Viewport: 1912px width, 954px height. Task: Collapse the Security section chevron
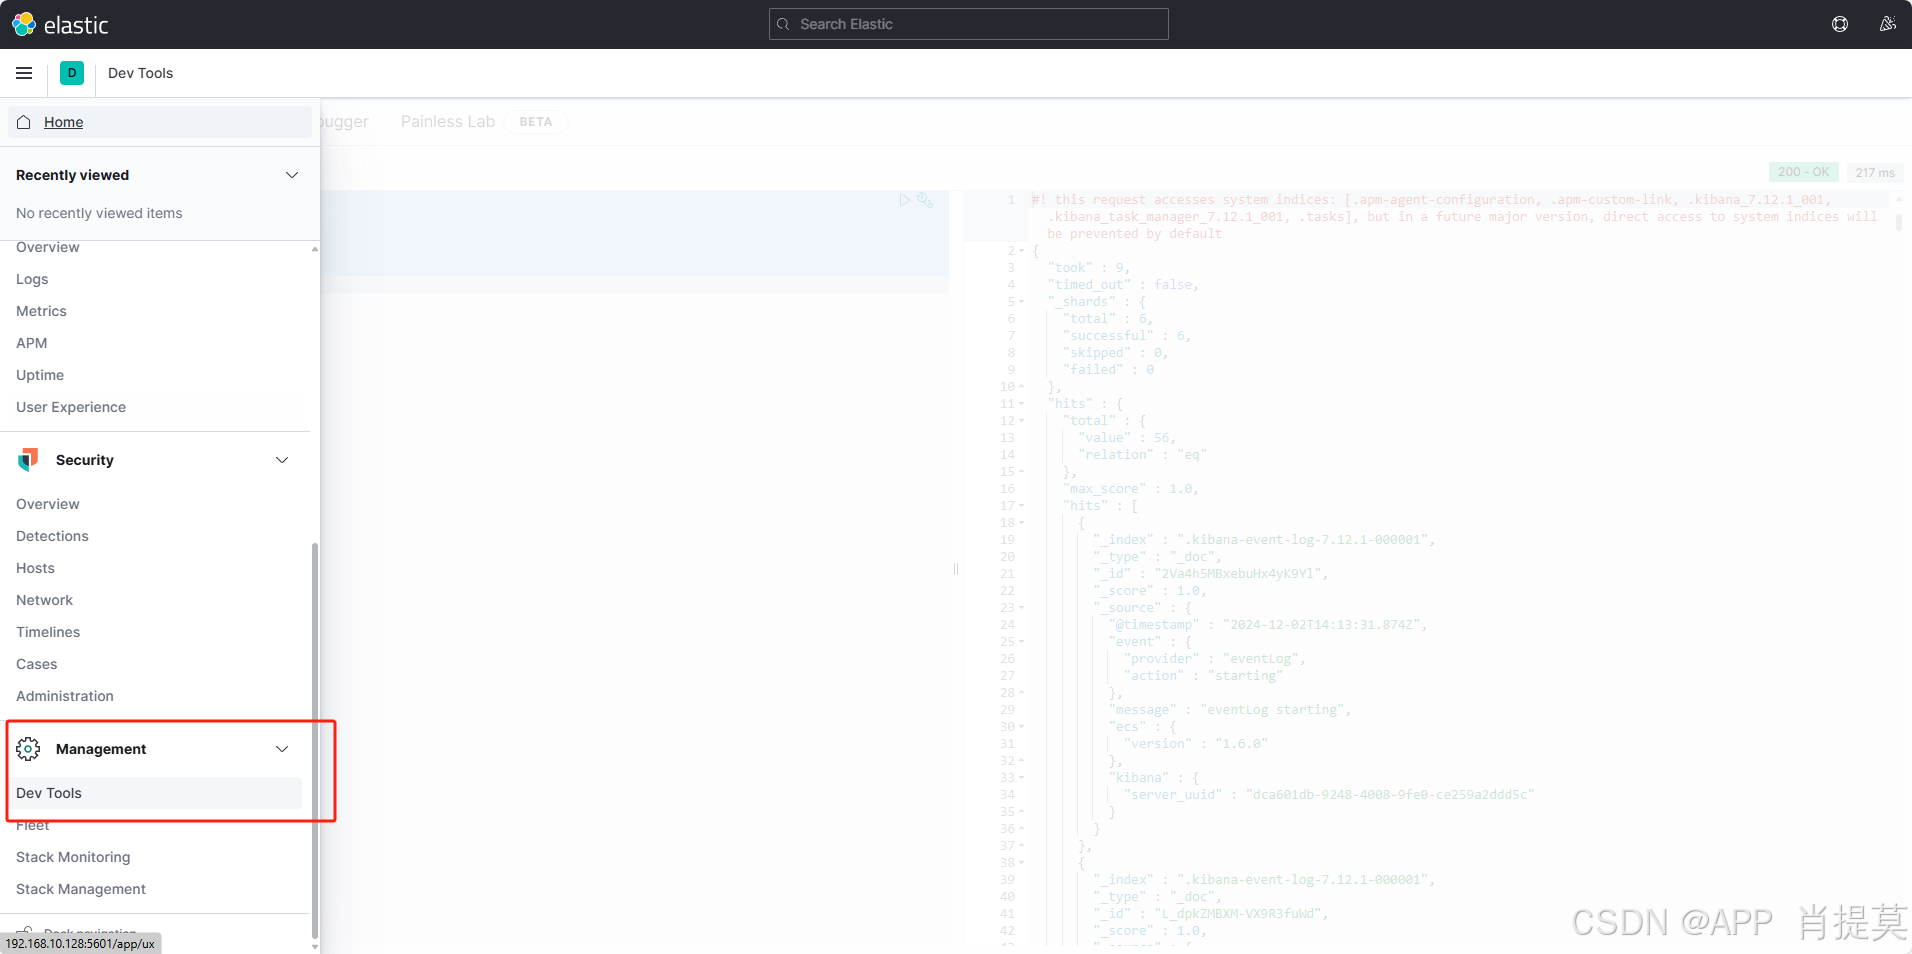[282, 460]
